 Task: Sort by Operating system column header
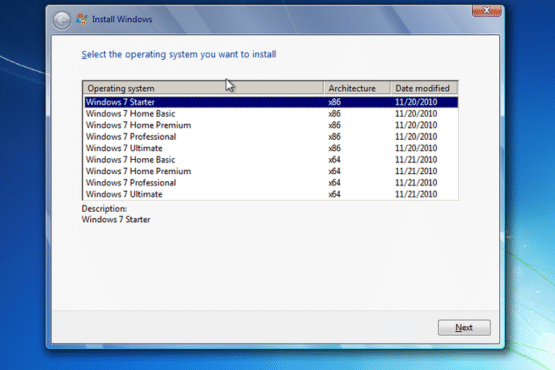click(x=203, y=88)
